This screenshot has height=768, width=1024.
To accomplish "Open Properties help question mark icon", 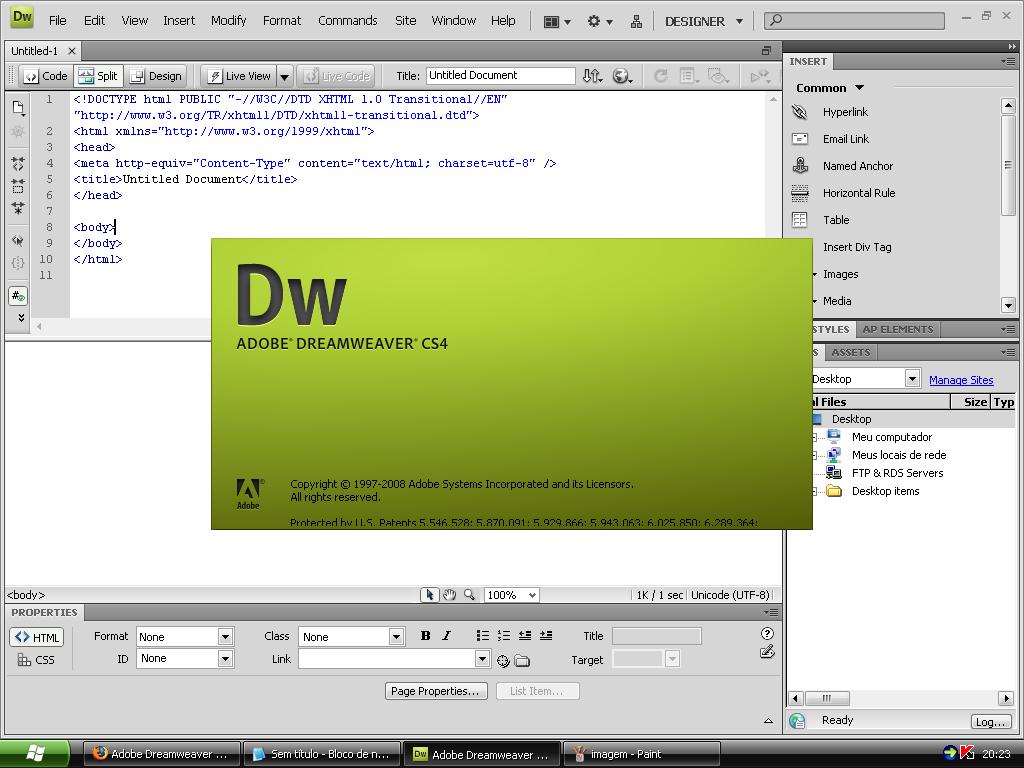I will click(767, 633).
